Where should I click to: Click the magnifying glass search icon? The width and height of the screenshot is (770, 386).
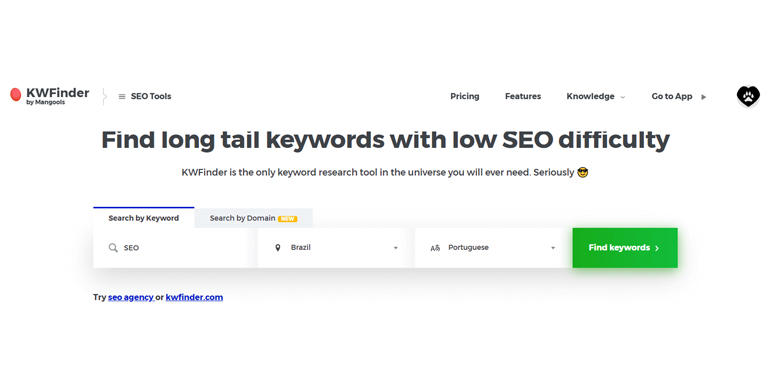click(x=113, y=248)
